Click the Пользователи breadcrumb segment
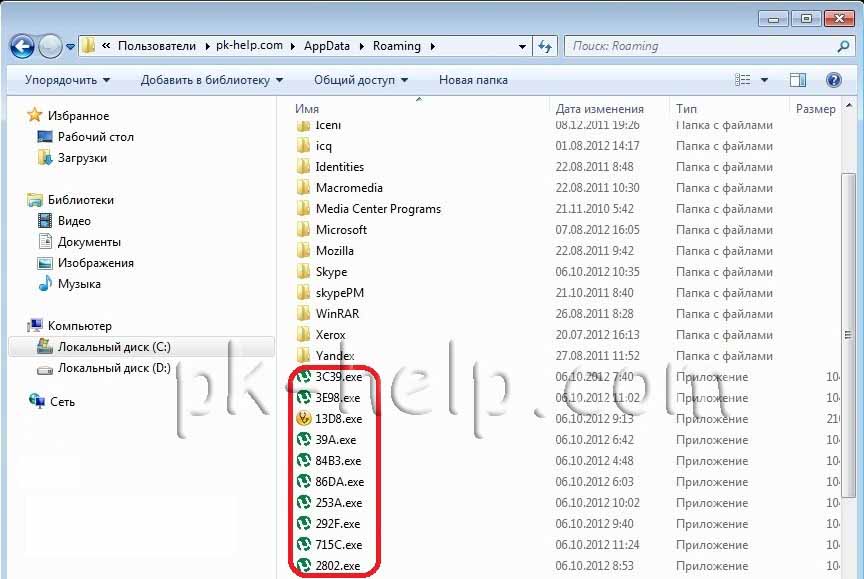 (157, 46)
